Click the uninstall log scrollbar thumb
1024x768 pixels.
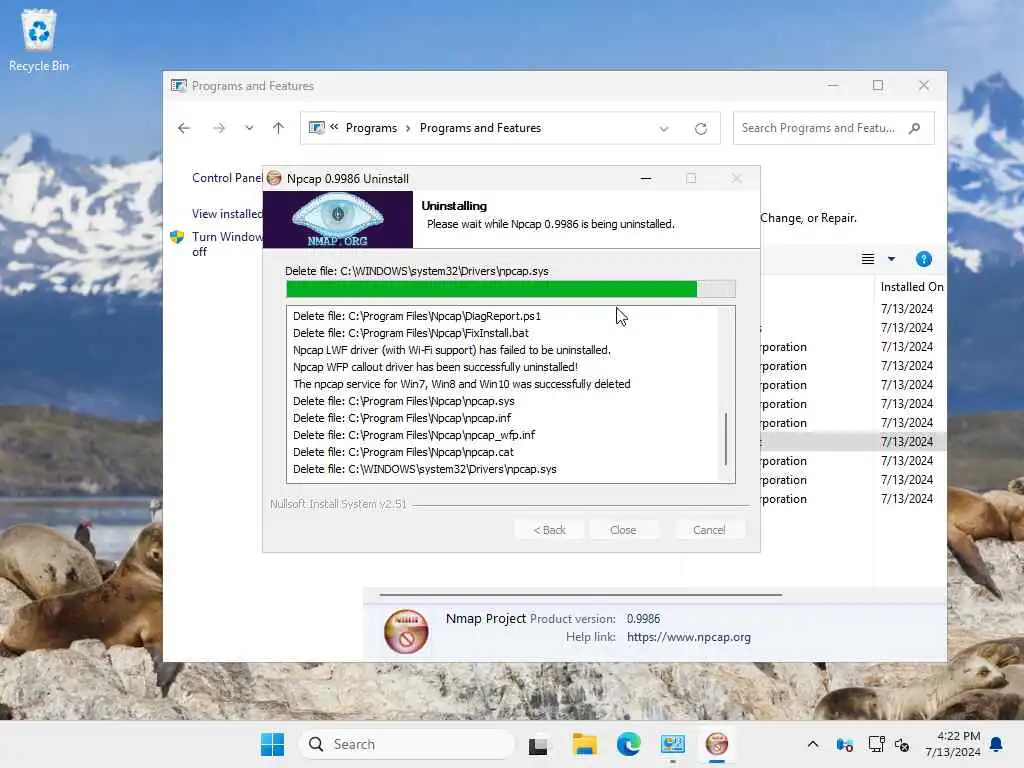coord(726,439)
